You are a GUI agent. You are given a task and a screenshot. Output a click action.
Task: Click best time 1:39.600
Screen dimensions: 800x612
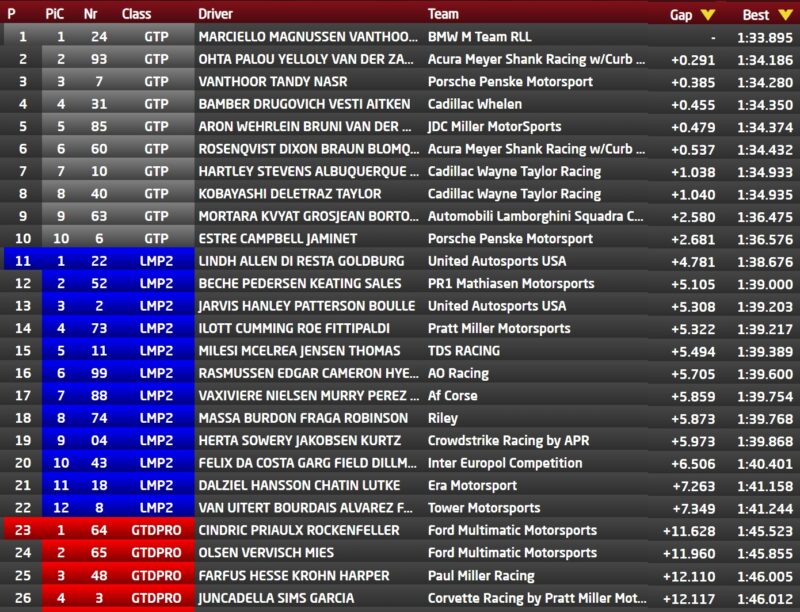(x=765, y=374)
